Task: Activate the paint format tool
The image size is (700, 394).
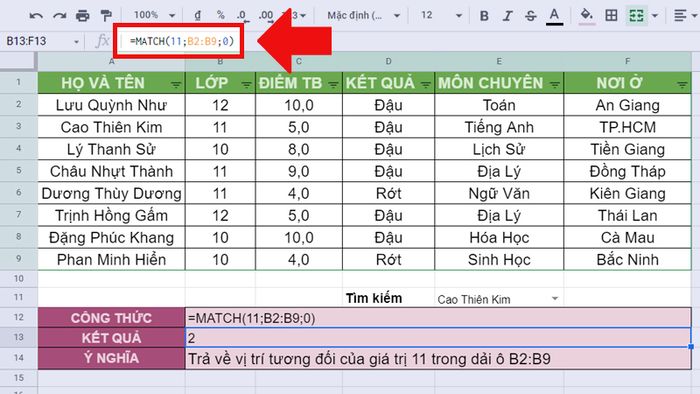Action: (x=106, y=16)
